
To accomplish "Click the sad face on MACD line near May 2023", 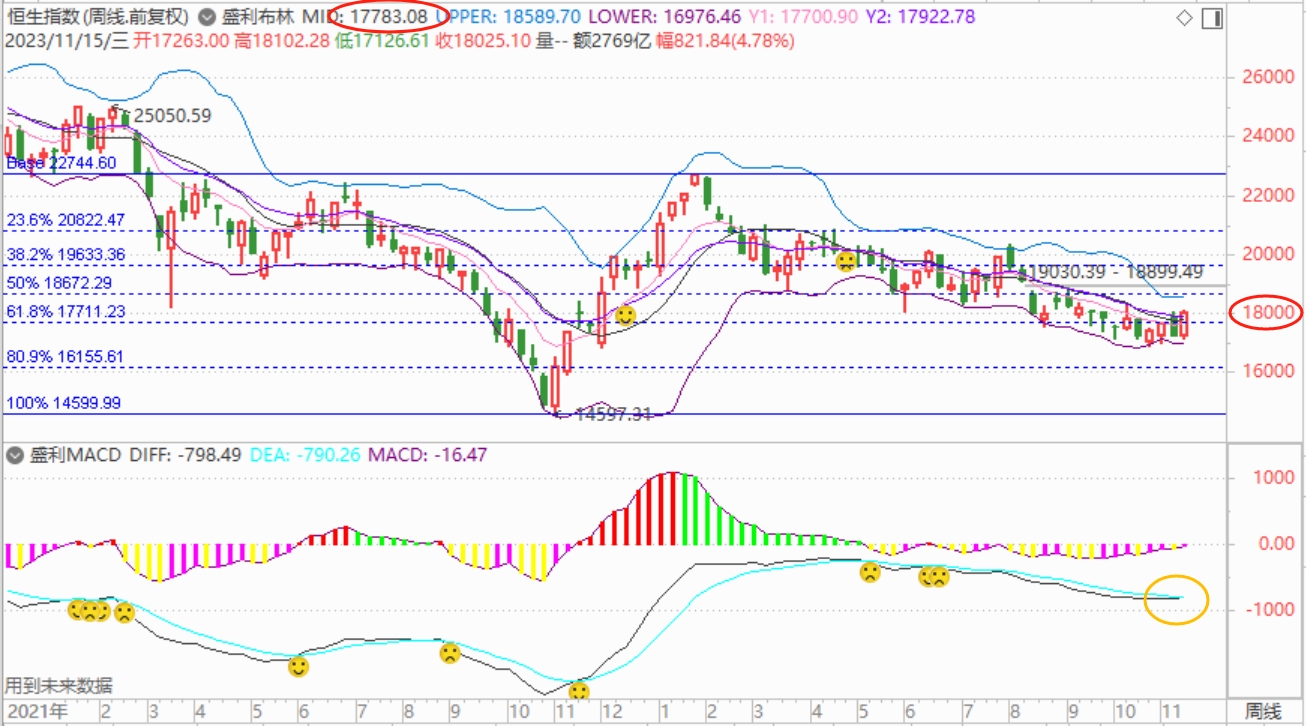I will 870,573.
